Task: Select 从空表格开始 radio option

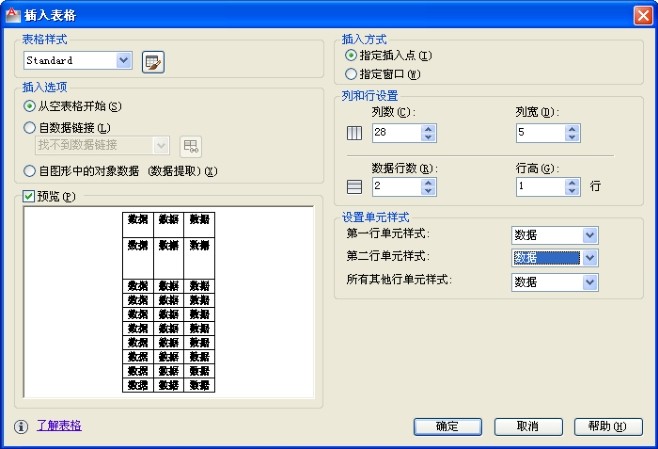Action: [30, 107]
